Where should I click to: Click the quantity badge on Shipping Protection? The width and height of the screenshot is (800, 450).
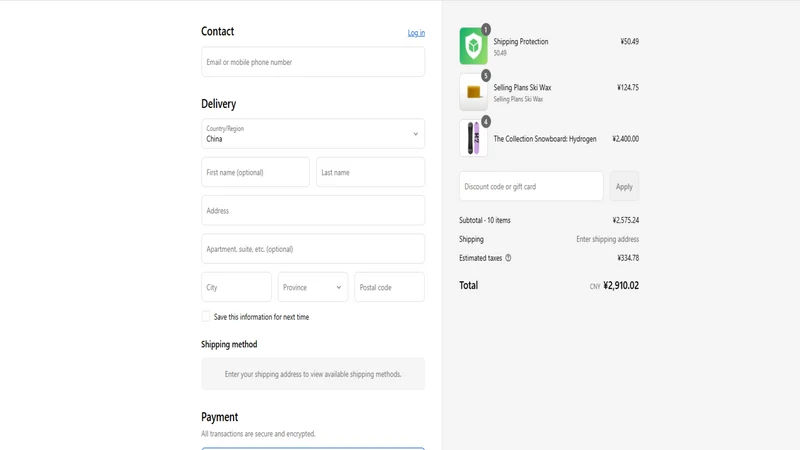coord(486,29)
